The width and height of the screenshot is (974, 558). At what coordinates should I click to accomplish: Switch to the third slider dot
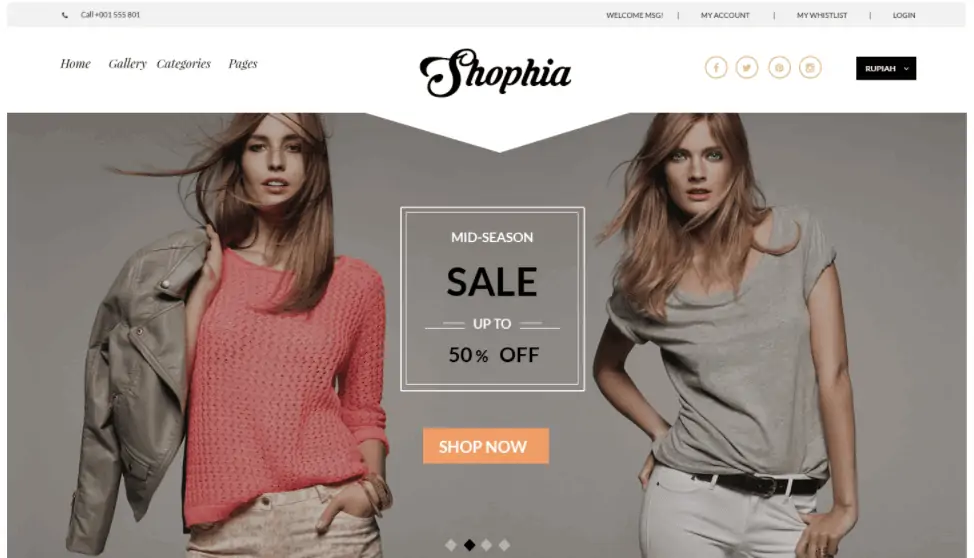pyautogui.click(x=486, y=545)
